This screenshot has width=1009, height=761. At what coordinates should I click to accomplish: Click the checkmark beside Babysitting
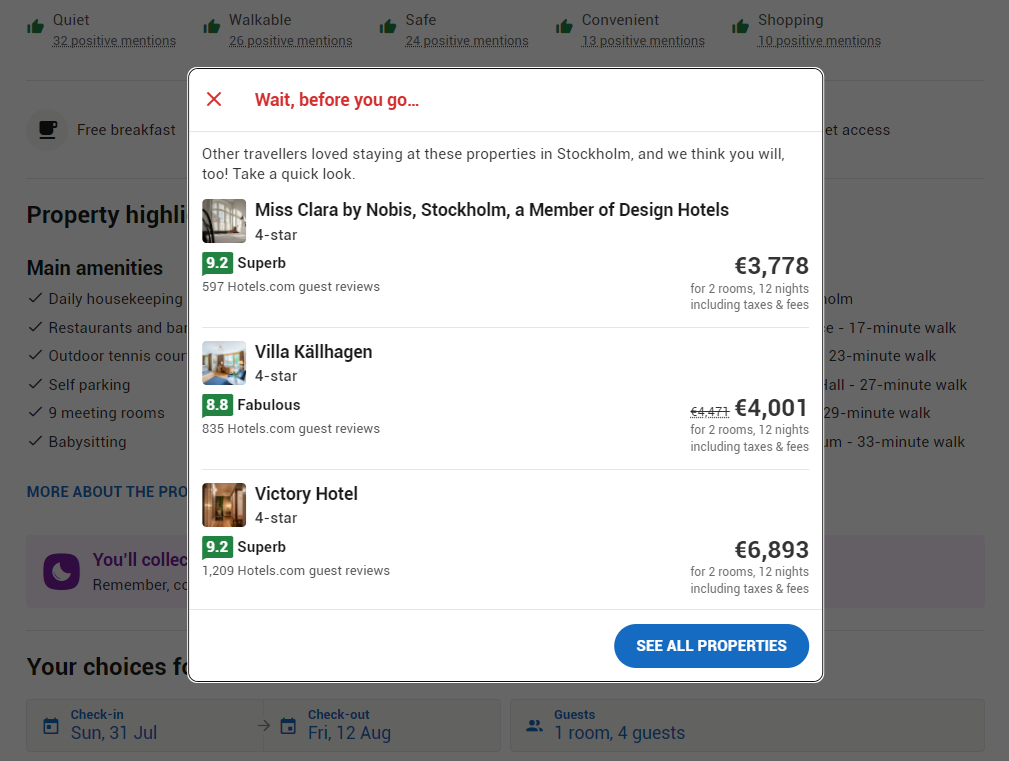click(x=35, y=441)
